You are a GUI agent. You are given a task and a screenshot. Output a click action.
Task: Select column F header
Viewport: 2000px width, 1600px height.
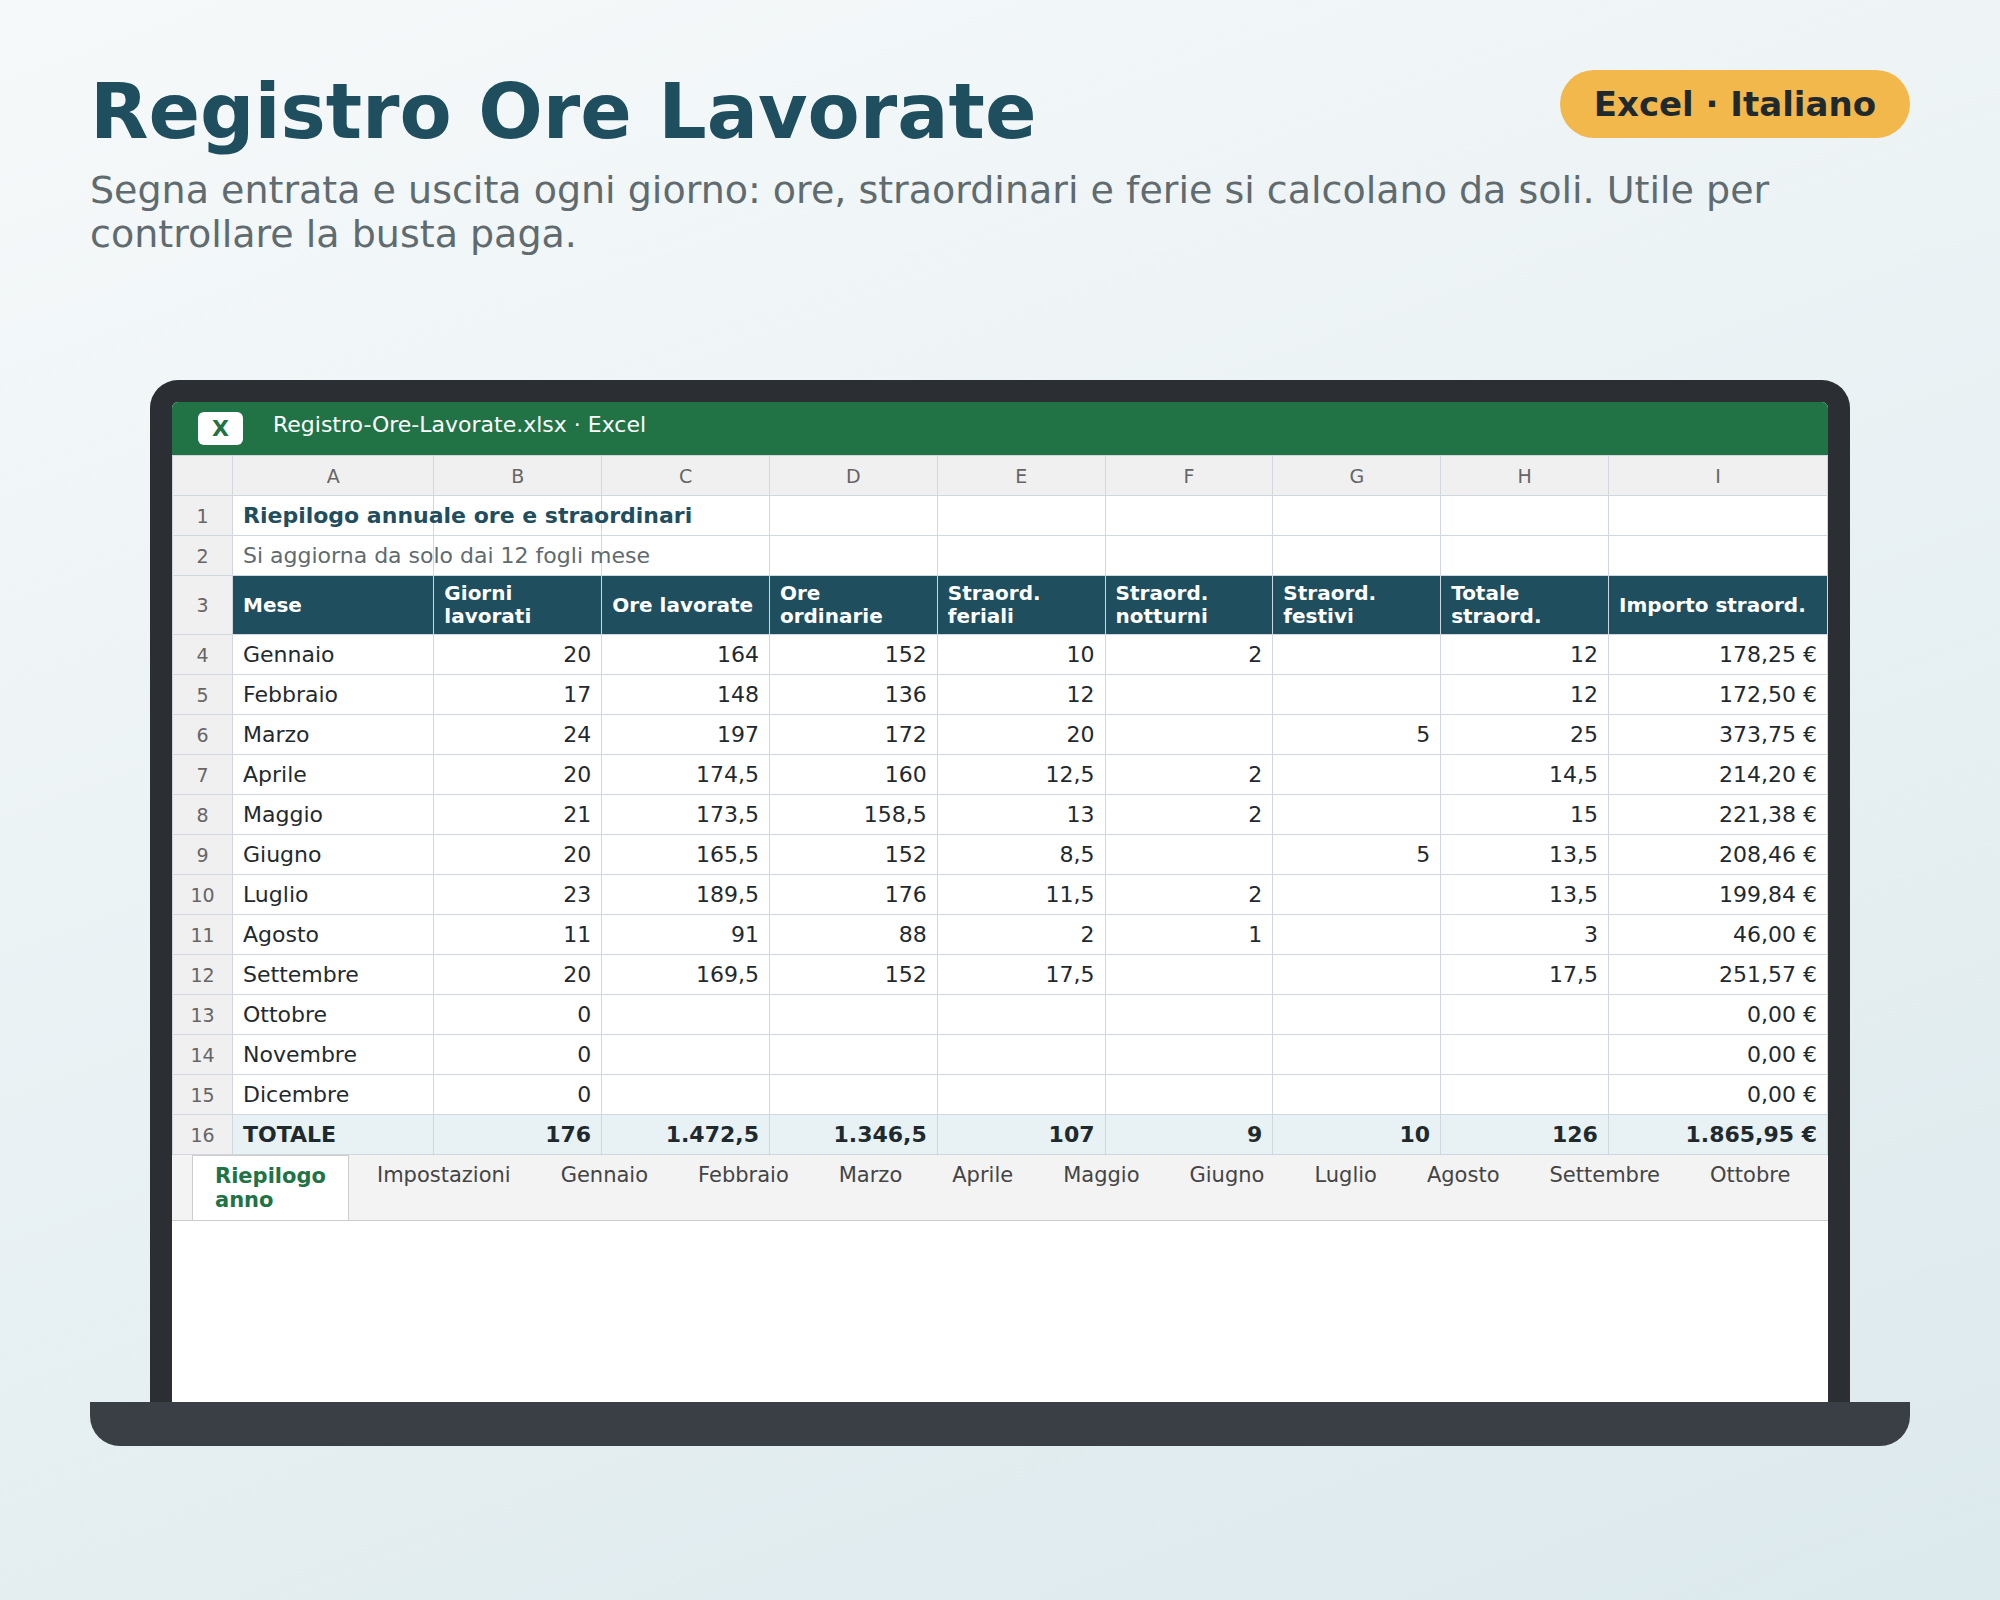[x=1189, y=476]
